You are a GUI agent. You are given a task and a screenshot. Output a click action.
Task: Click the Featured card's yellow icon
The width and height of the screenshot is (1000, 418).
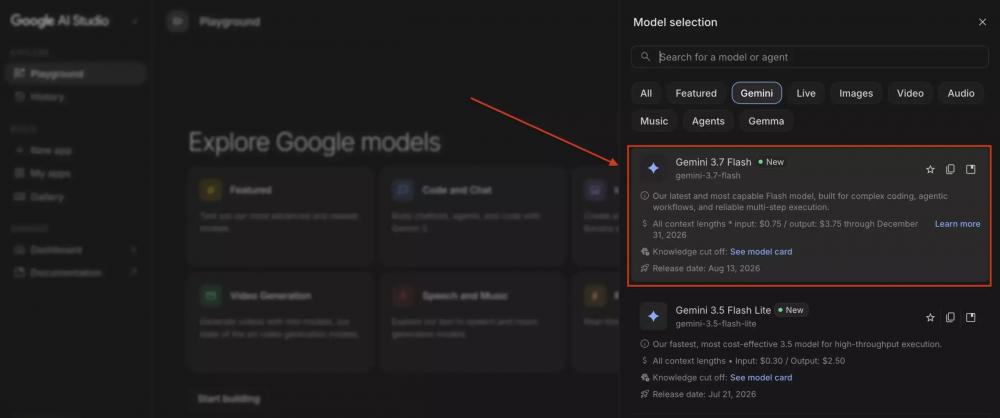pos(210,190)
